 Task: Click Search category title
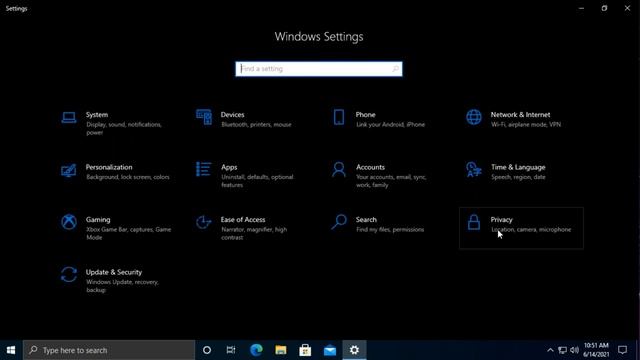[366, 220]
